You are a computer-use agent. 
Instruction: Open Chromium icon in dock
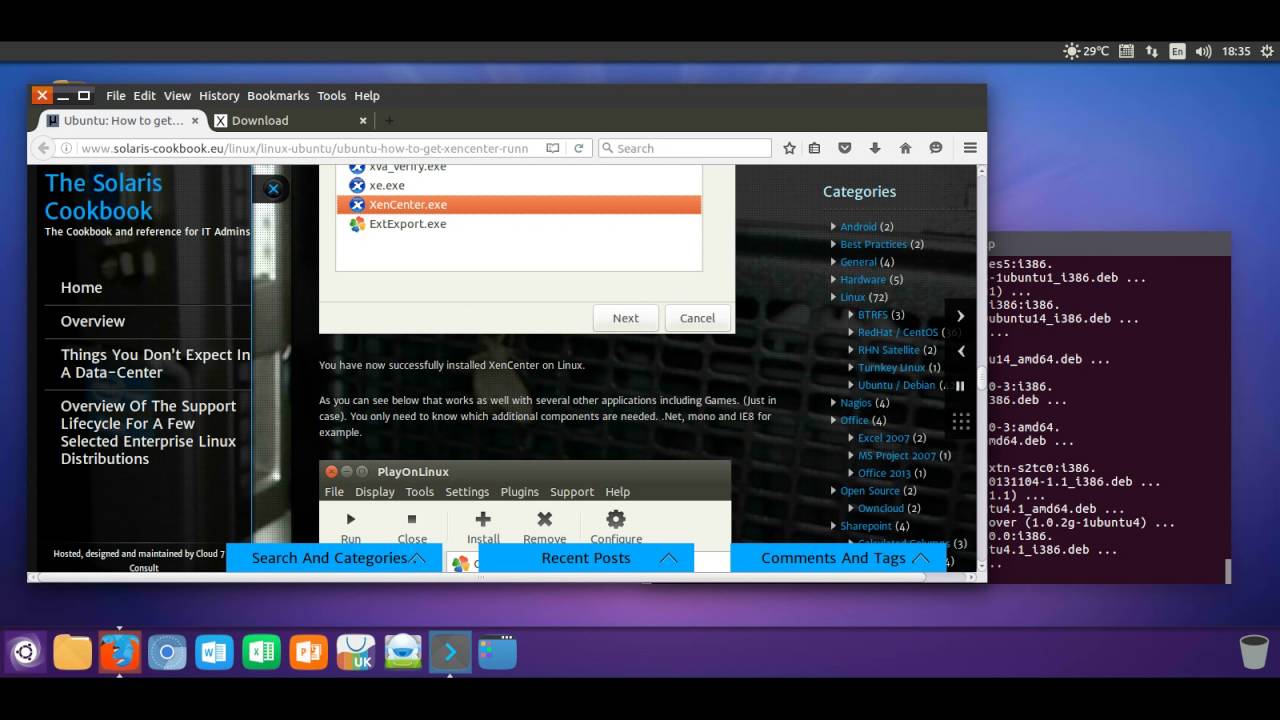coord(167,653)
